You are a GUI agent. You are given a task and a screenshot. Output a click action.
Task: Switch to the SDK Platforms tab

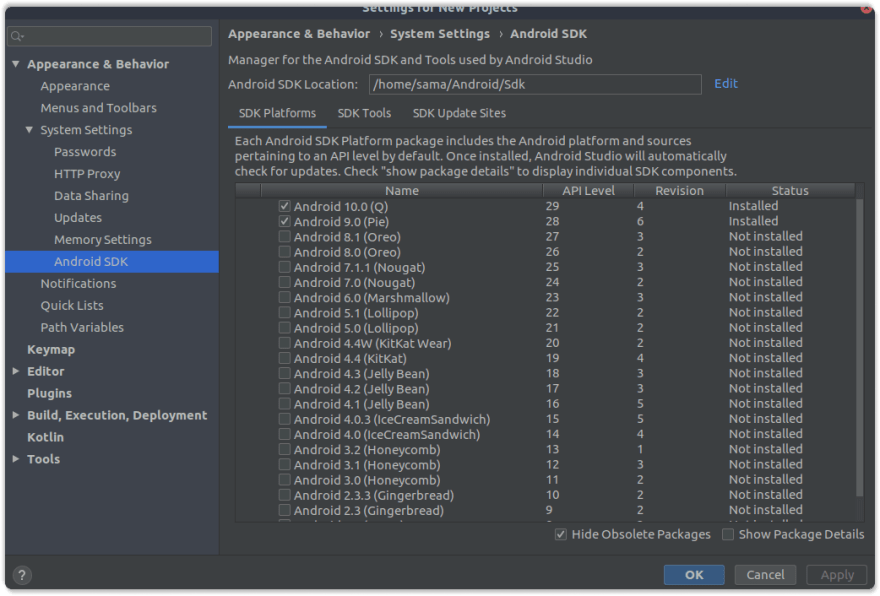point(277,113)
